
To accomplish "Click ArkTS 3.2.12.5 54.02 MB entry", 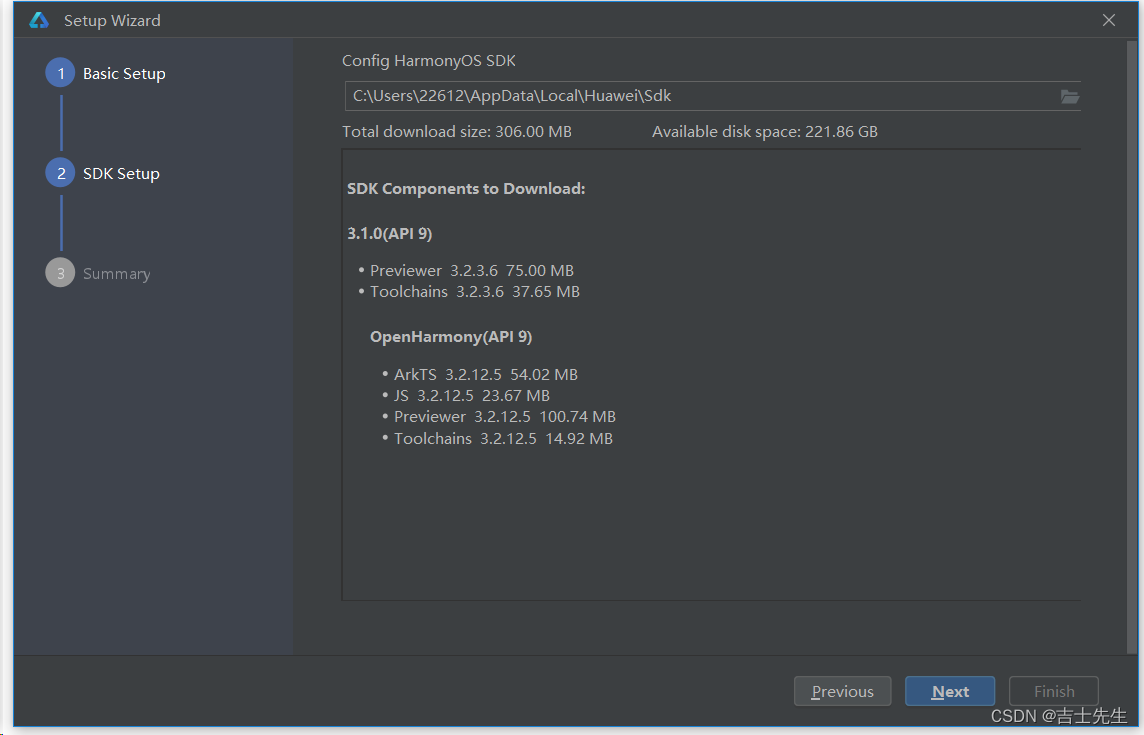I will click(x=485, y=374).
